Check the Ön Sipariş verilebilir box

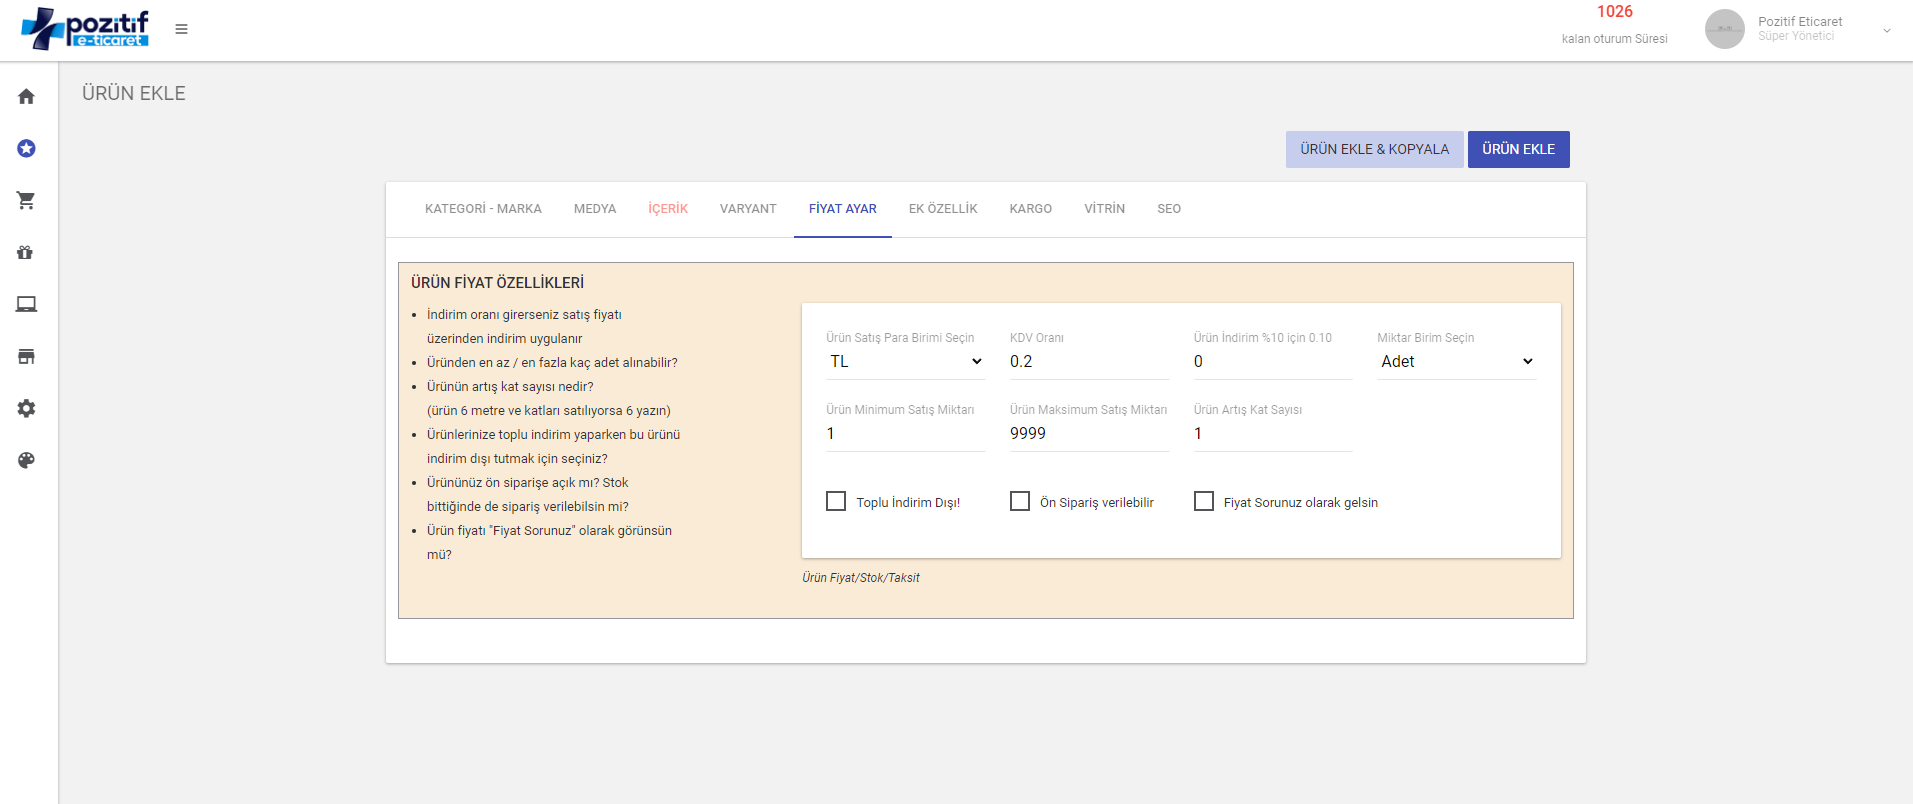pos(1020,501)
